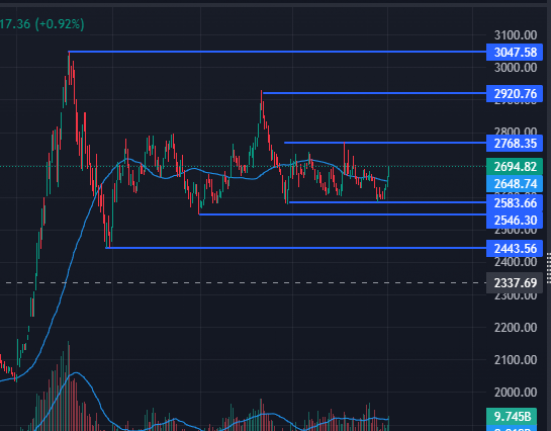
Task: Select the blue horizontal line at 3047.58
Action: click(278, 52)
